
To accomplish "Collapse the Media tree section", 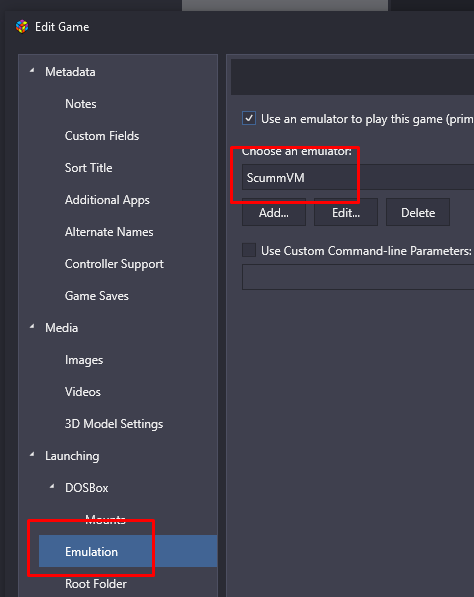I will (x=32, y=327).
